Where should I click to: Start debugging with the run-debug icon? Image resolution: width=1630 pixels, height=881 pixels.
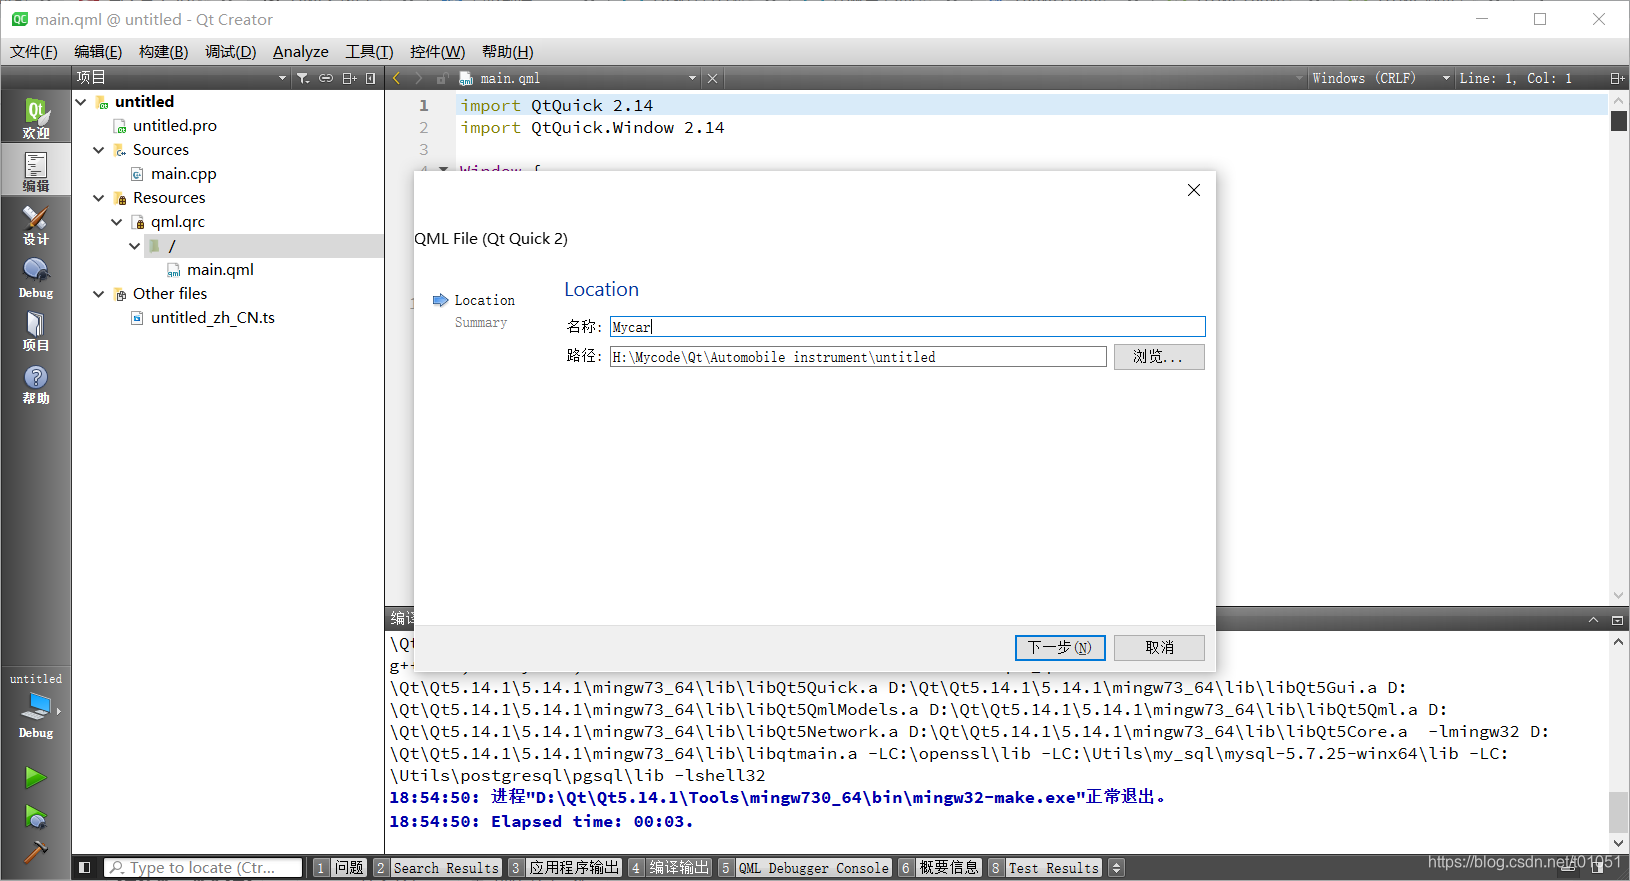click(35, 817)
